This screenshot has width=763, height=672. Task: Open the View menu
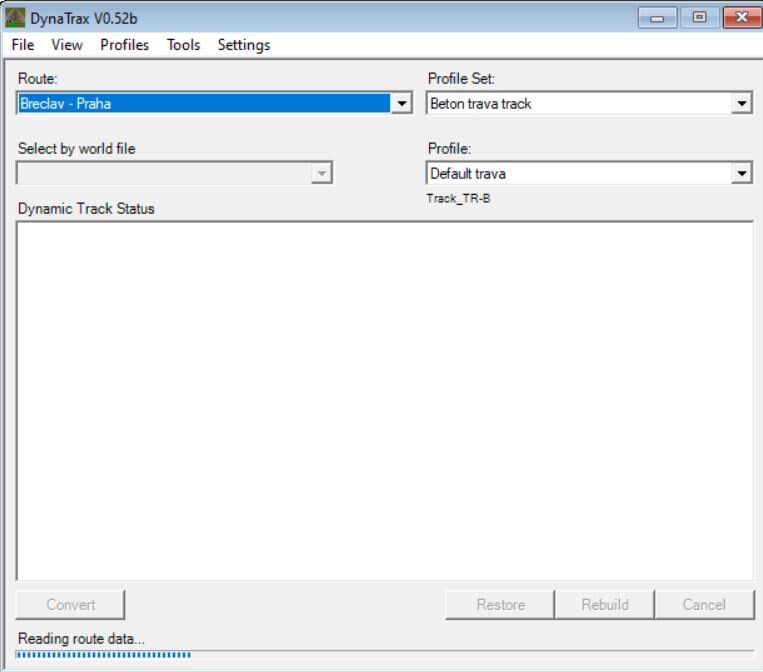pyautogui.click(x=67, y=45)
